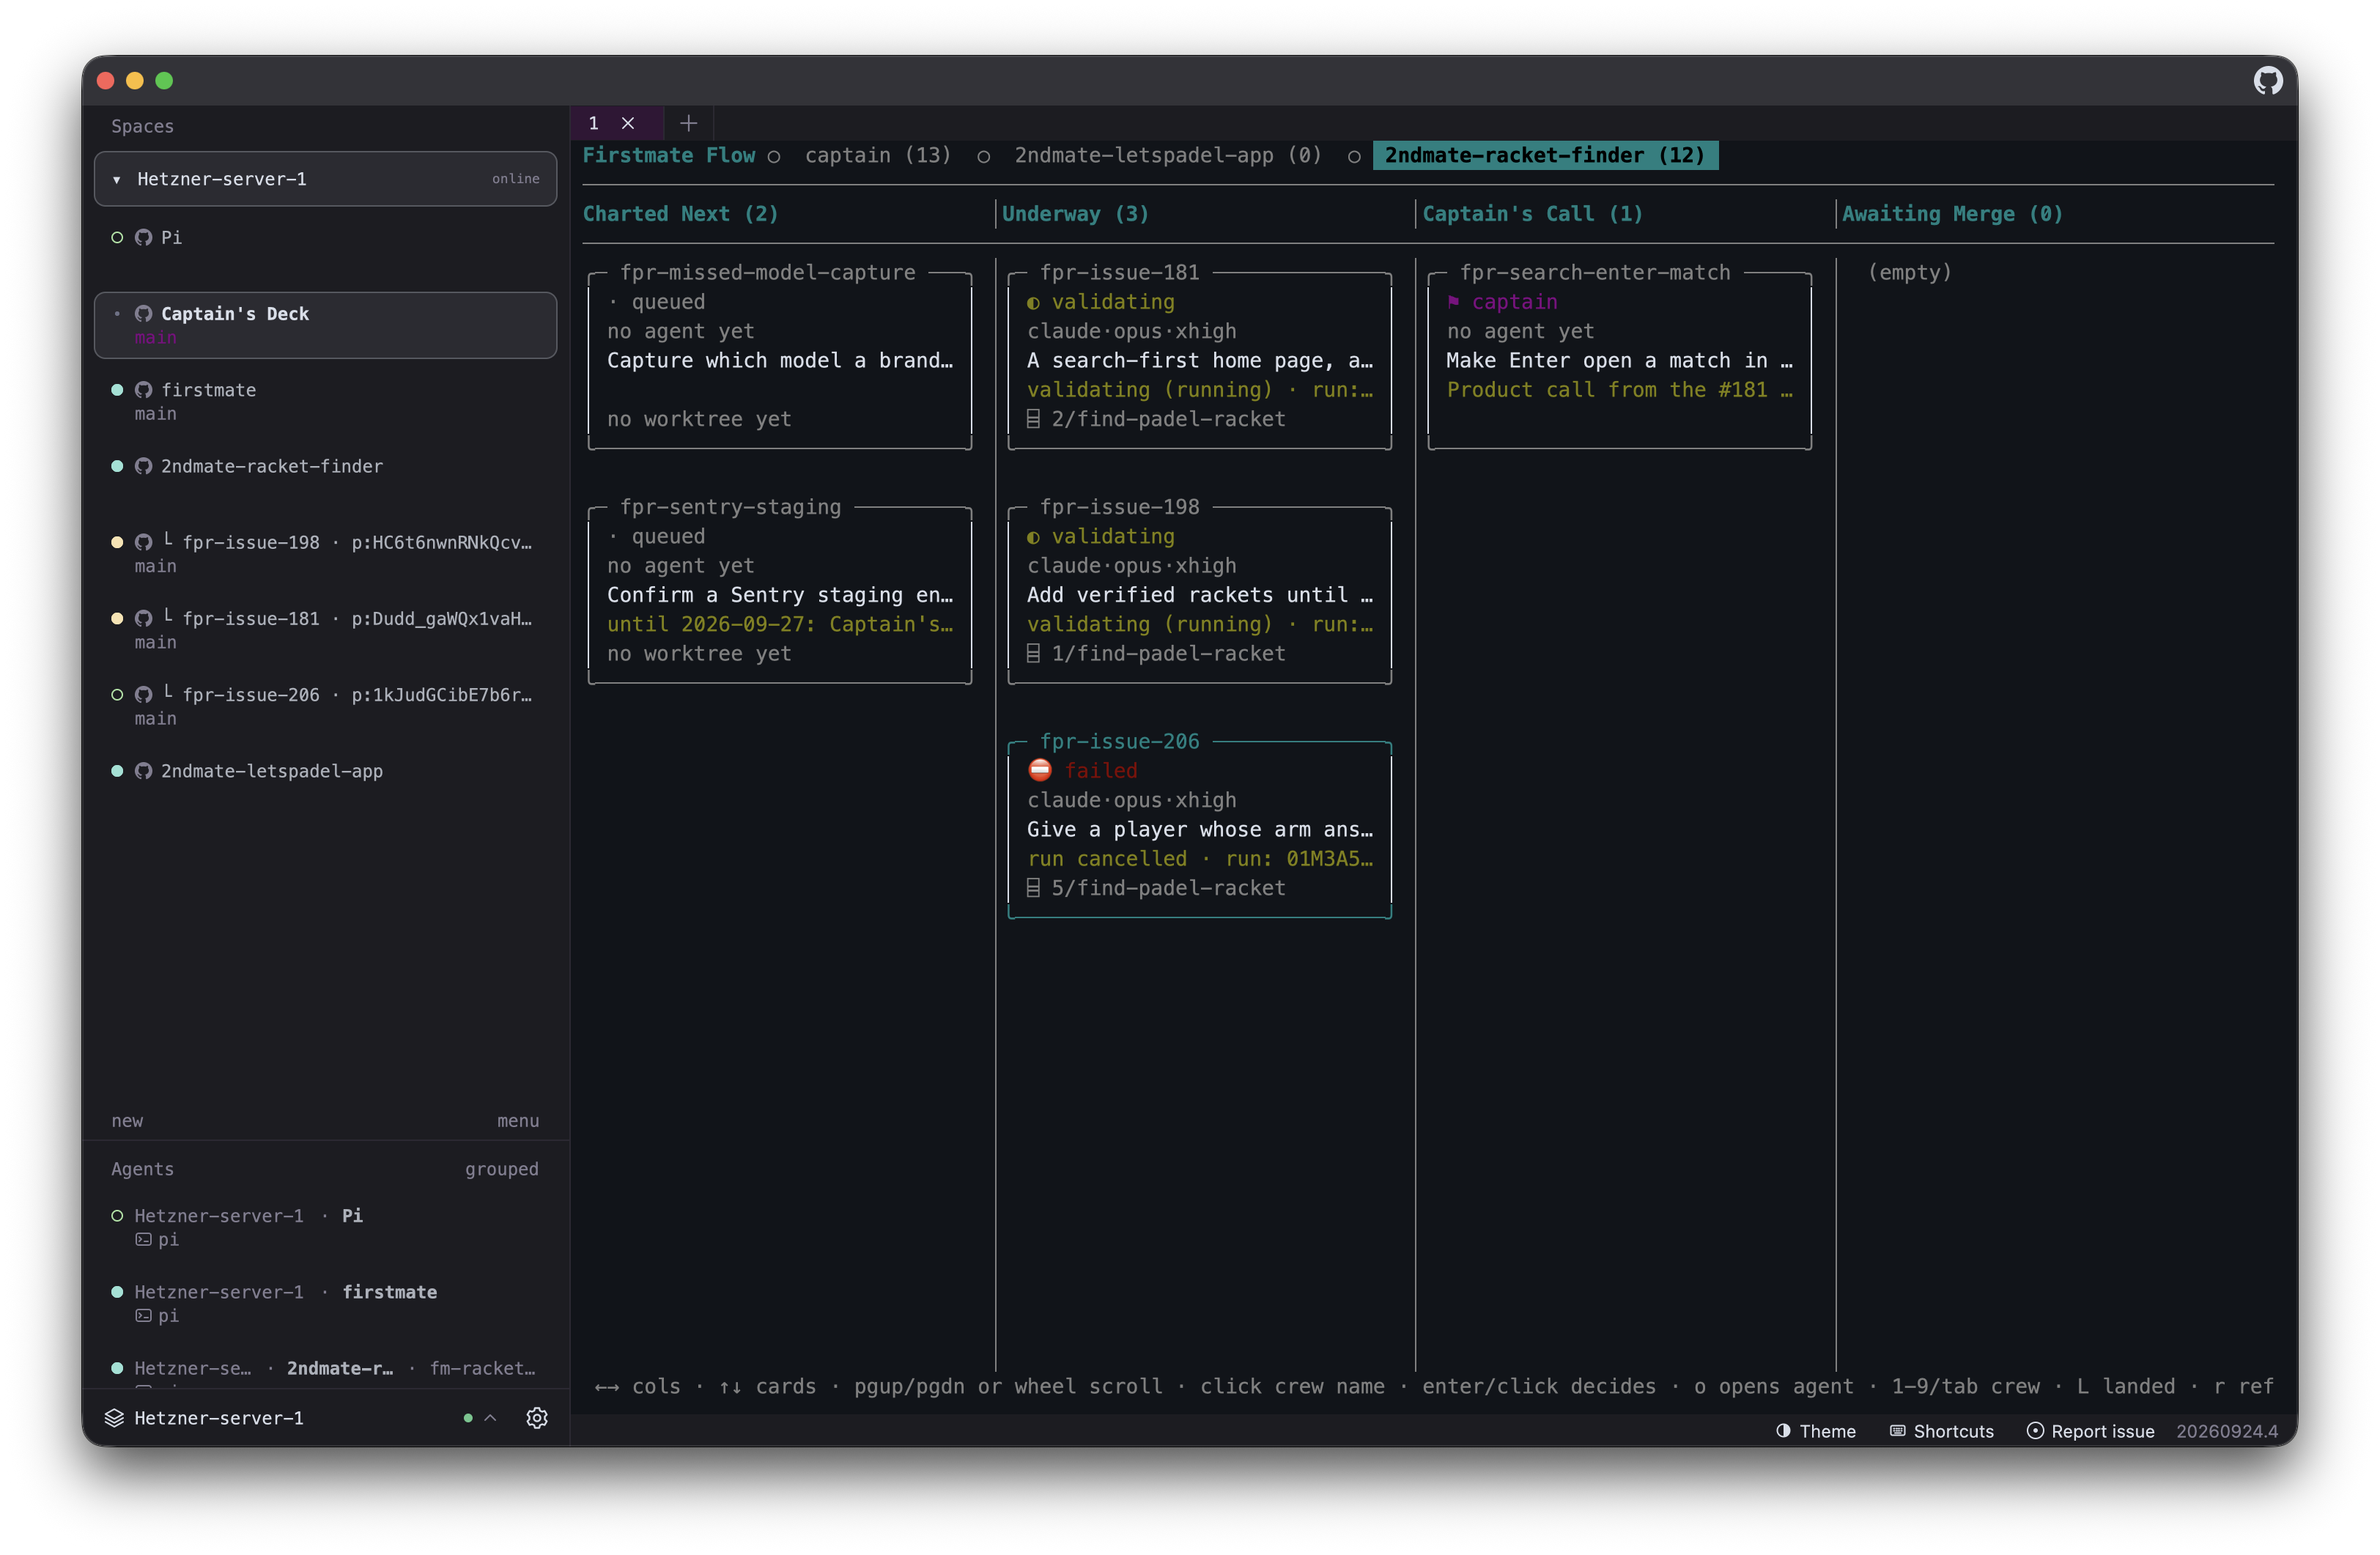Screen dimensions: 2380x1555
Task: Click the Awaiting Merge (0) column header
Action: click(1952, 214)
